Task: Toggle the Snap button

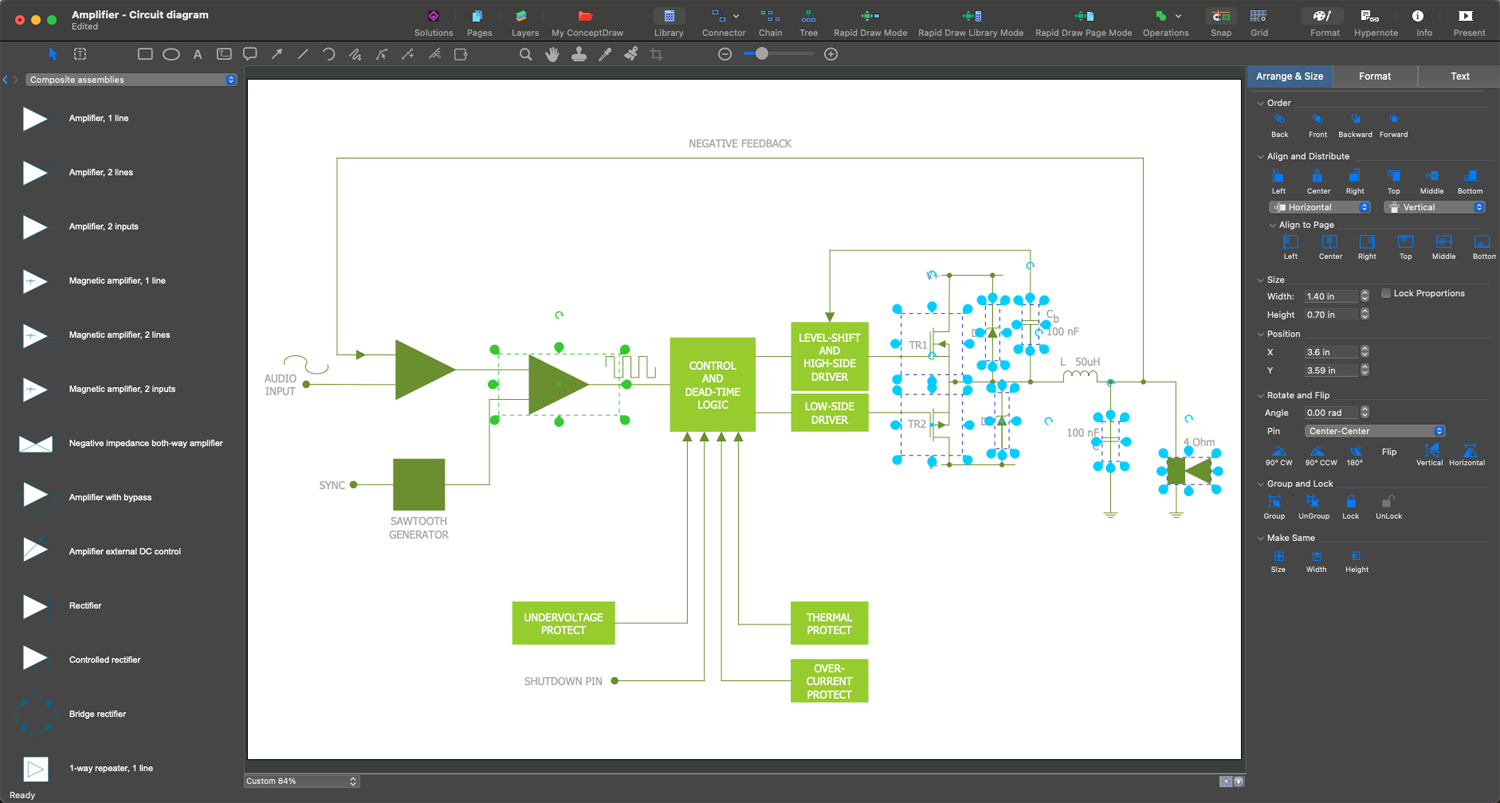Action: [1220, 17]
